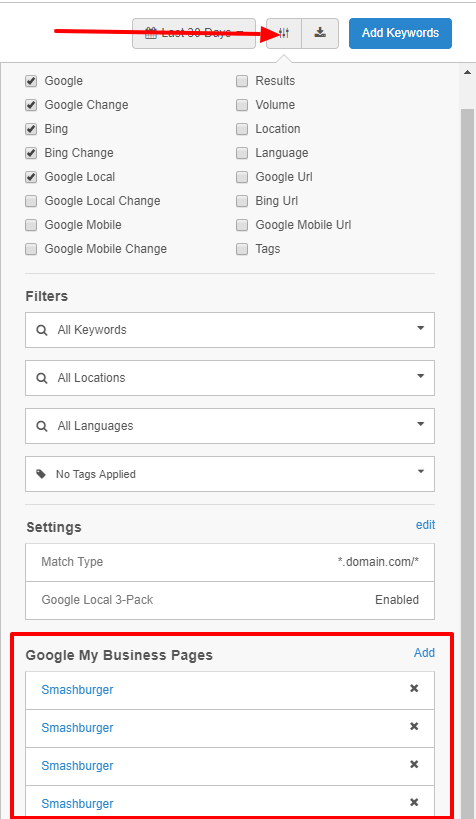Open the Last 30 Days date selector
This screenshot has width=476, height=819.
(x=194, y=33)
